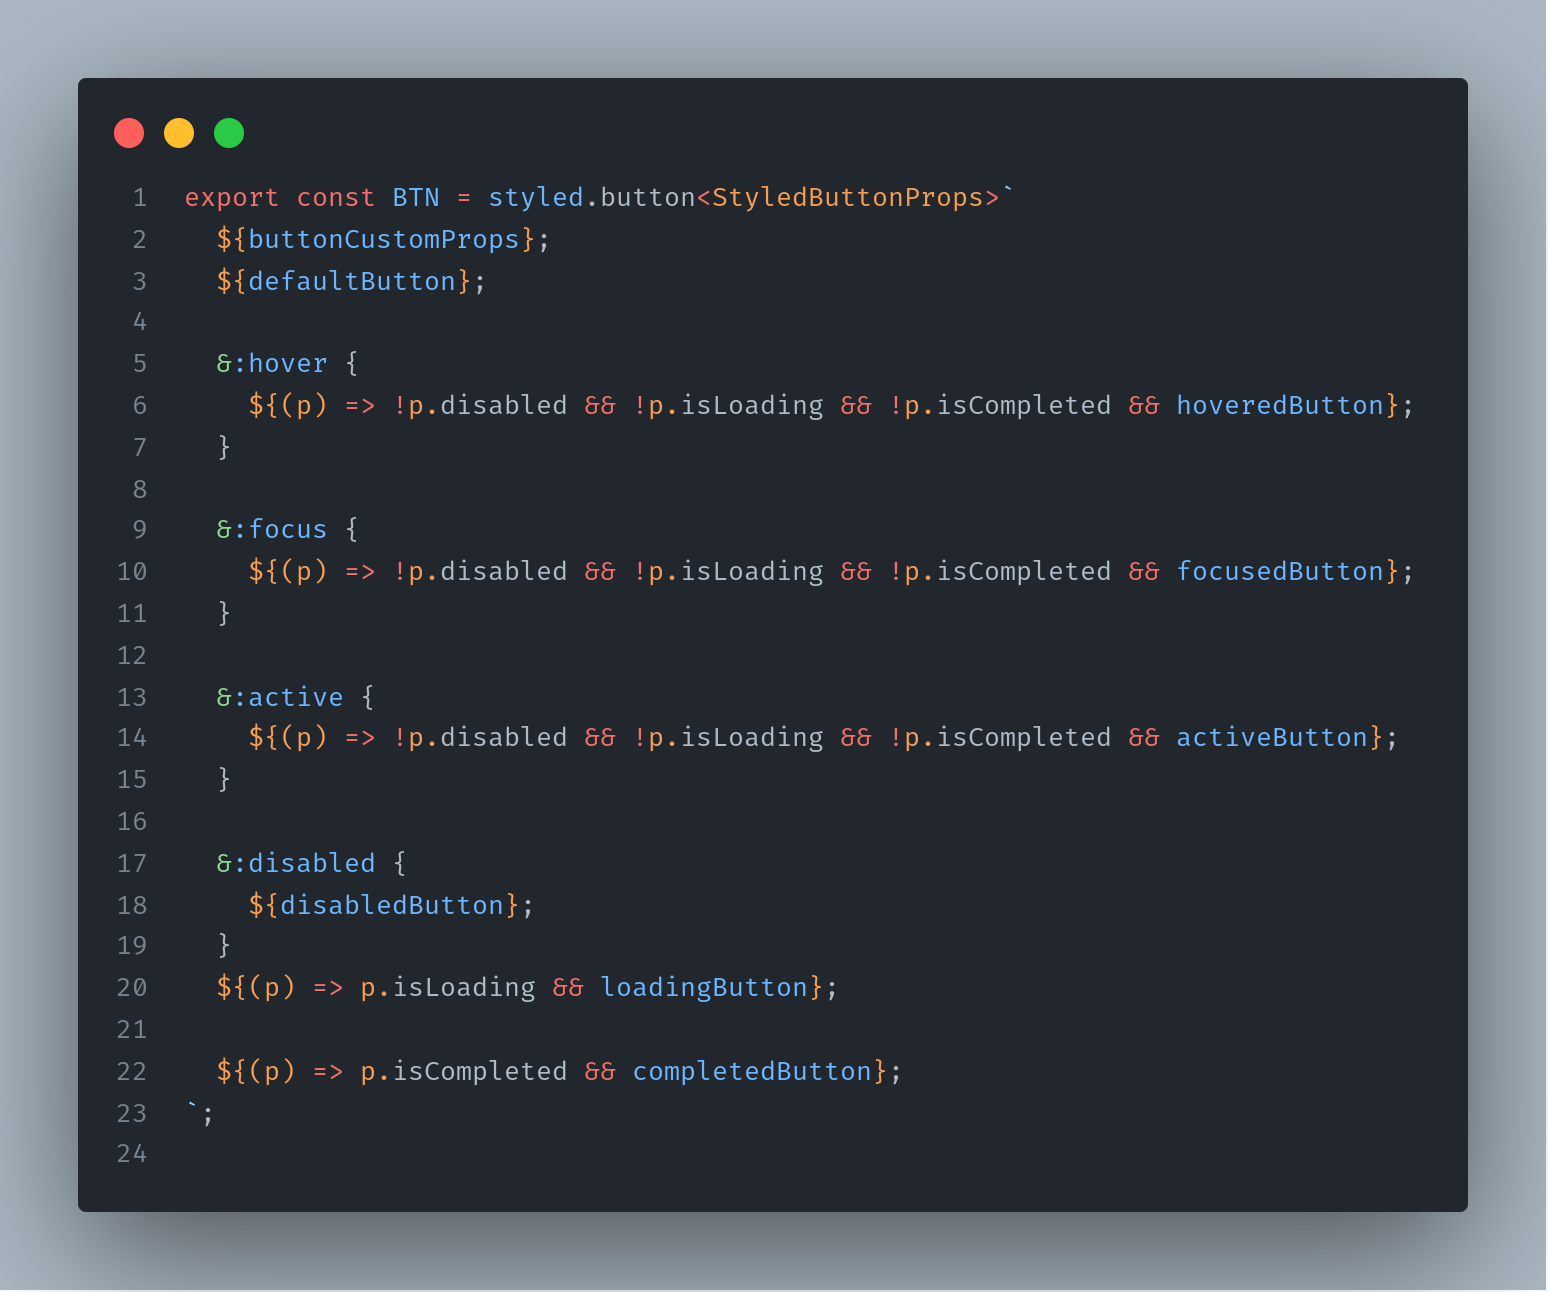
Task: Click the '&:active' selector
Action: (x=280, y=698)
